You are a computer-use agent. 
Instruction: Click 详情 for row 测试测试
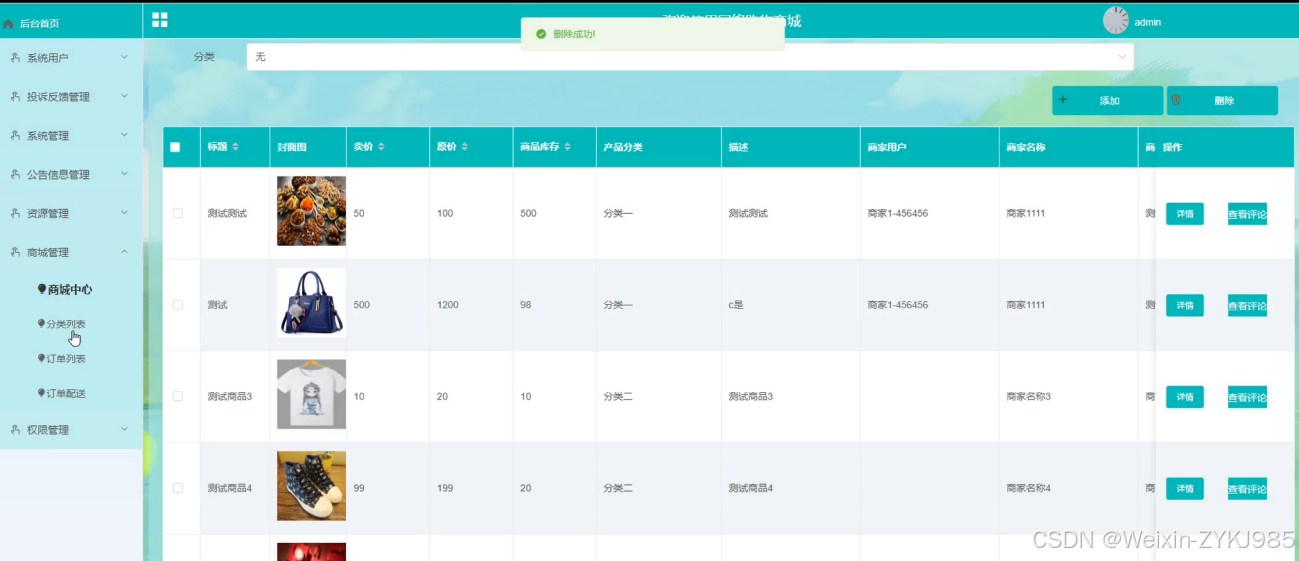pyautogui.click(x=1185, y=214)
